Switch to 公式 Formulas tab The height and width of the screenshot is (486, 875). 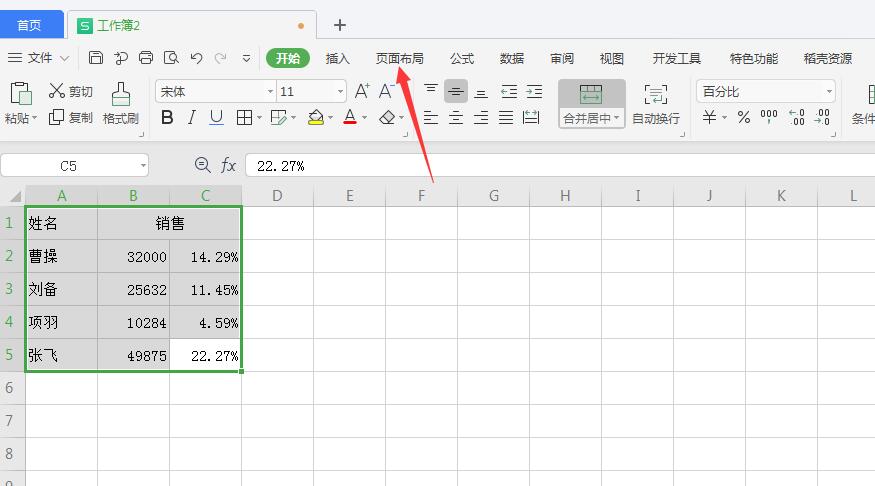461,58
